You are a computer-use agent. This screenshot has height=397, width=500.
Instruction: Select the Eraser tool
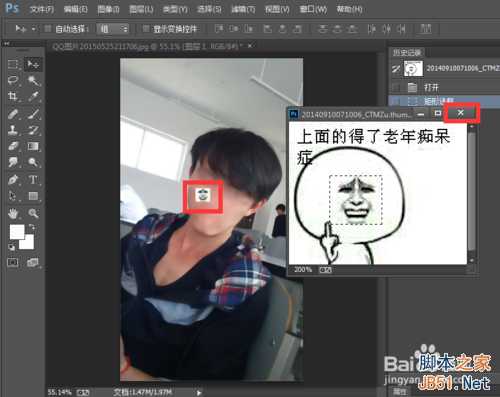point(13,146)
